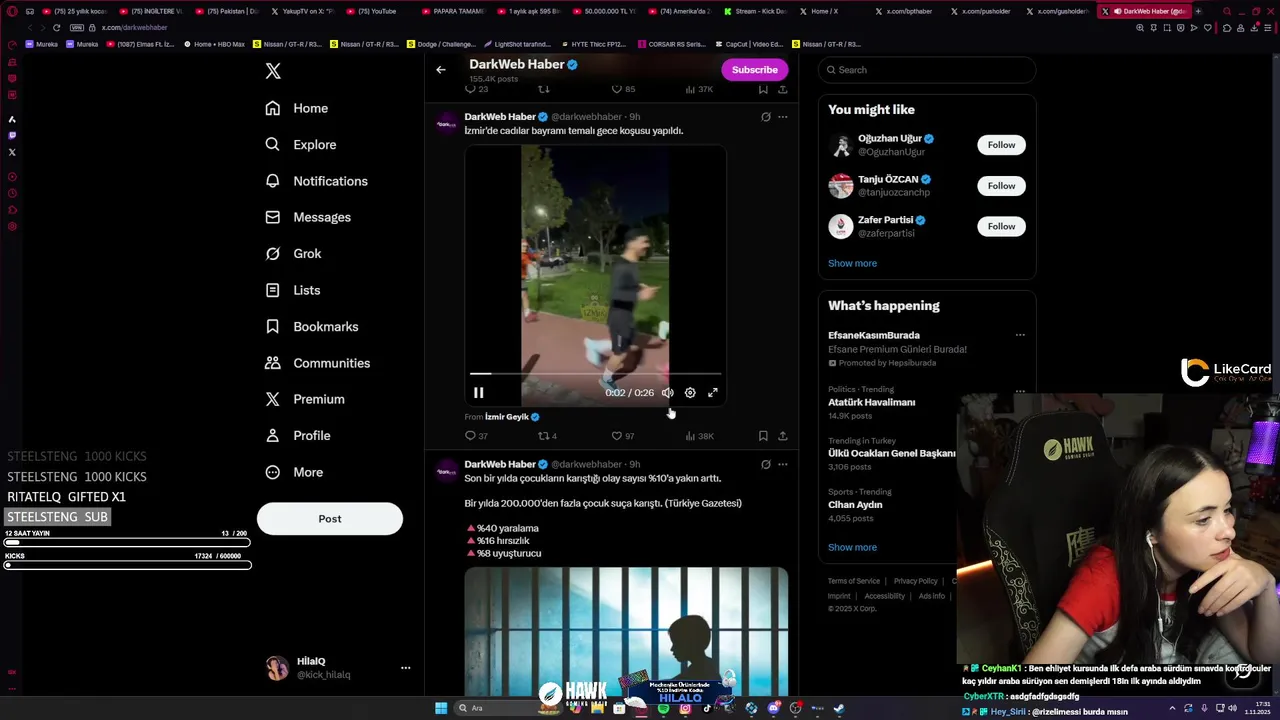
Task: Open more options on child crime post
Action: click(783, 464)
